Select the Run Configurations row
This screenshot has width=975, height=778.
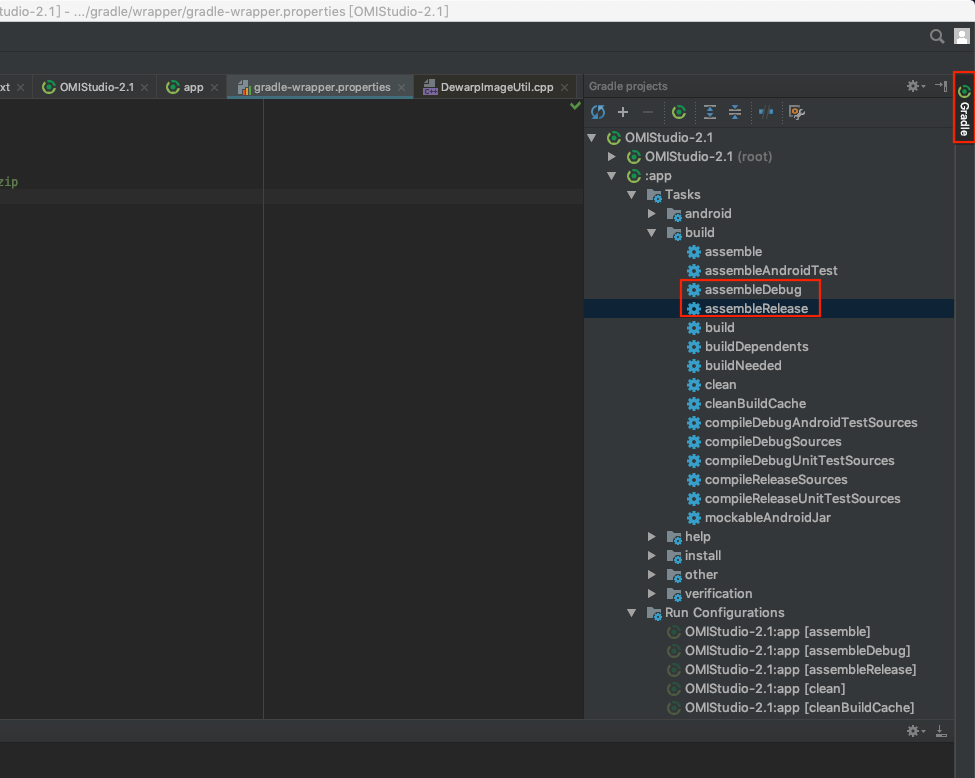[769, 613]
